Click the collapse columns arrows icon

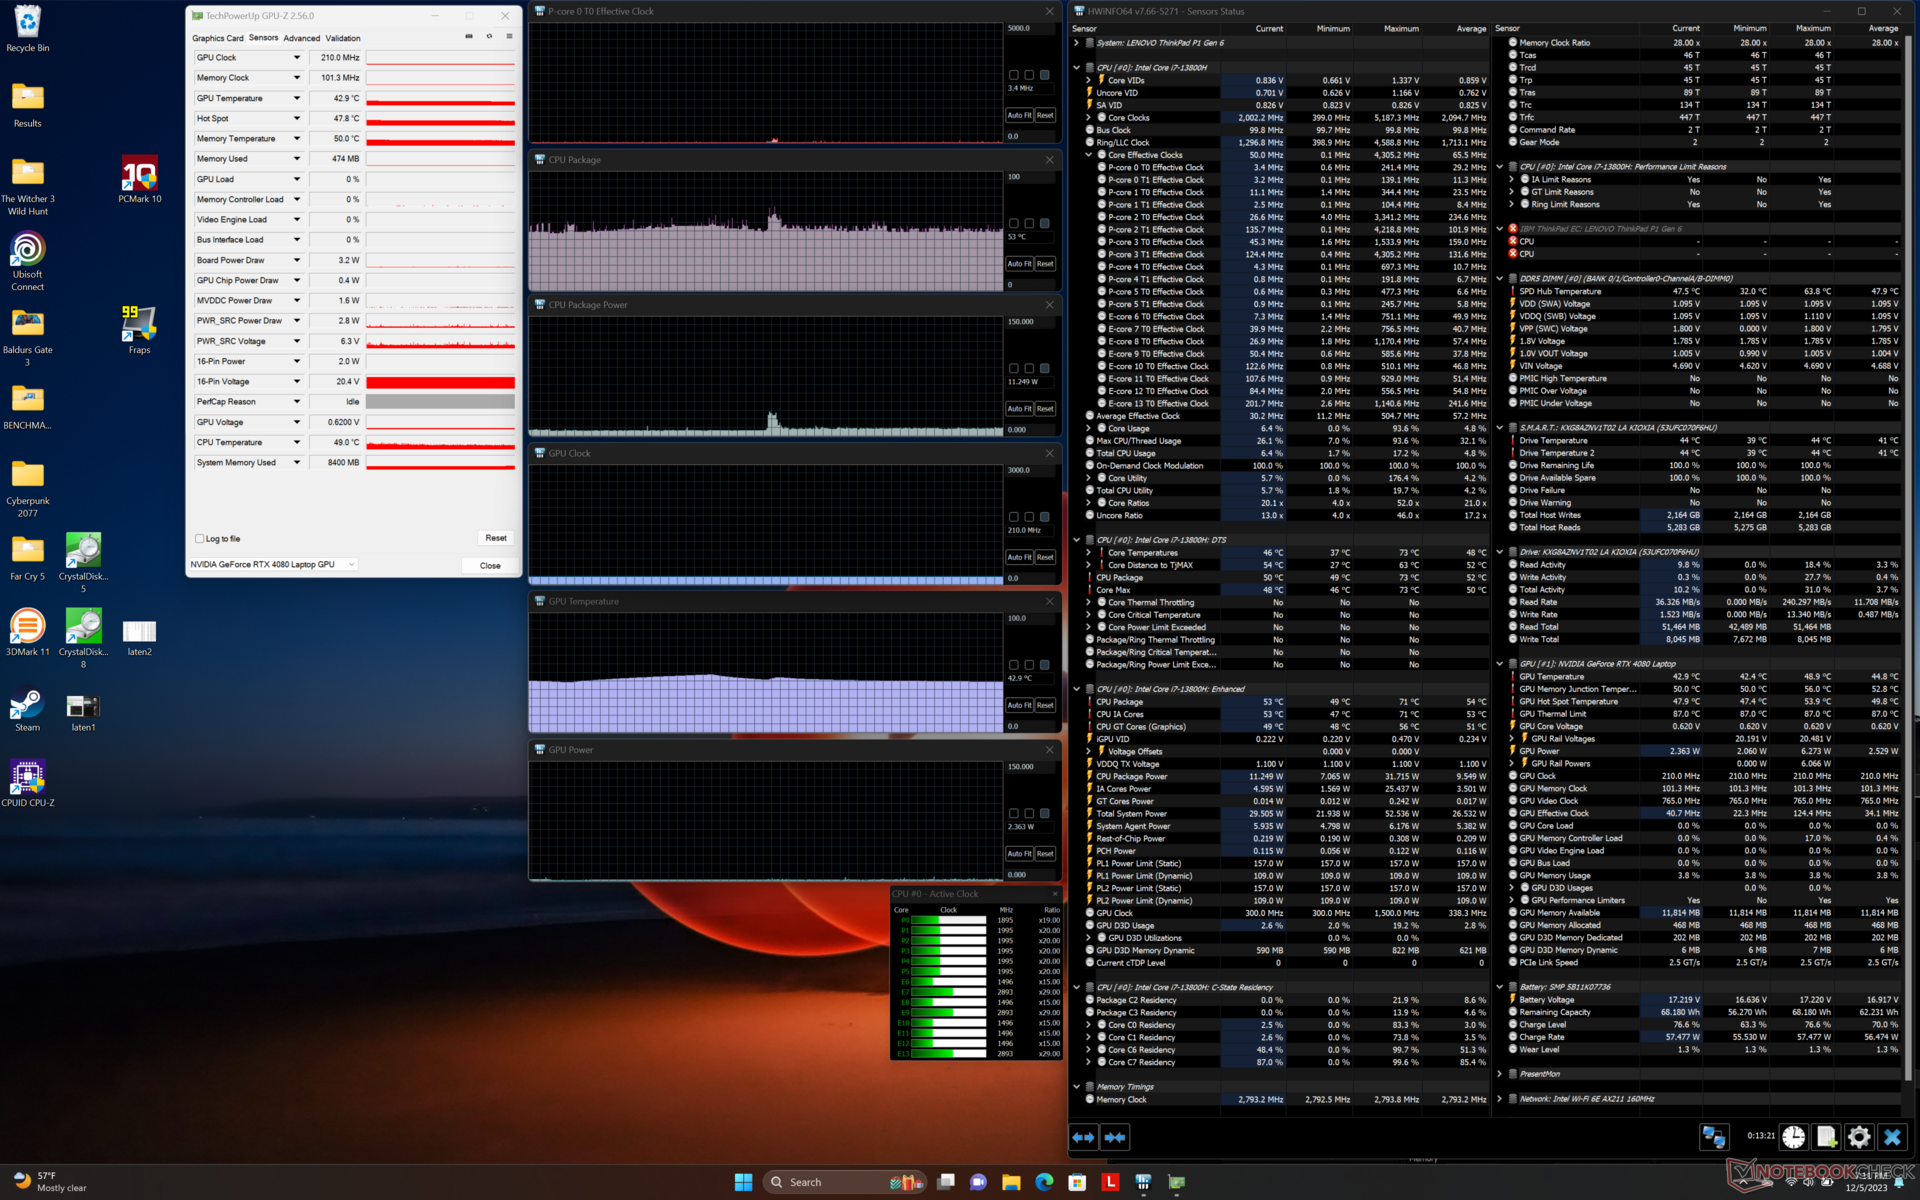(1115, 1137)
